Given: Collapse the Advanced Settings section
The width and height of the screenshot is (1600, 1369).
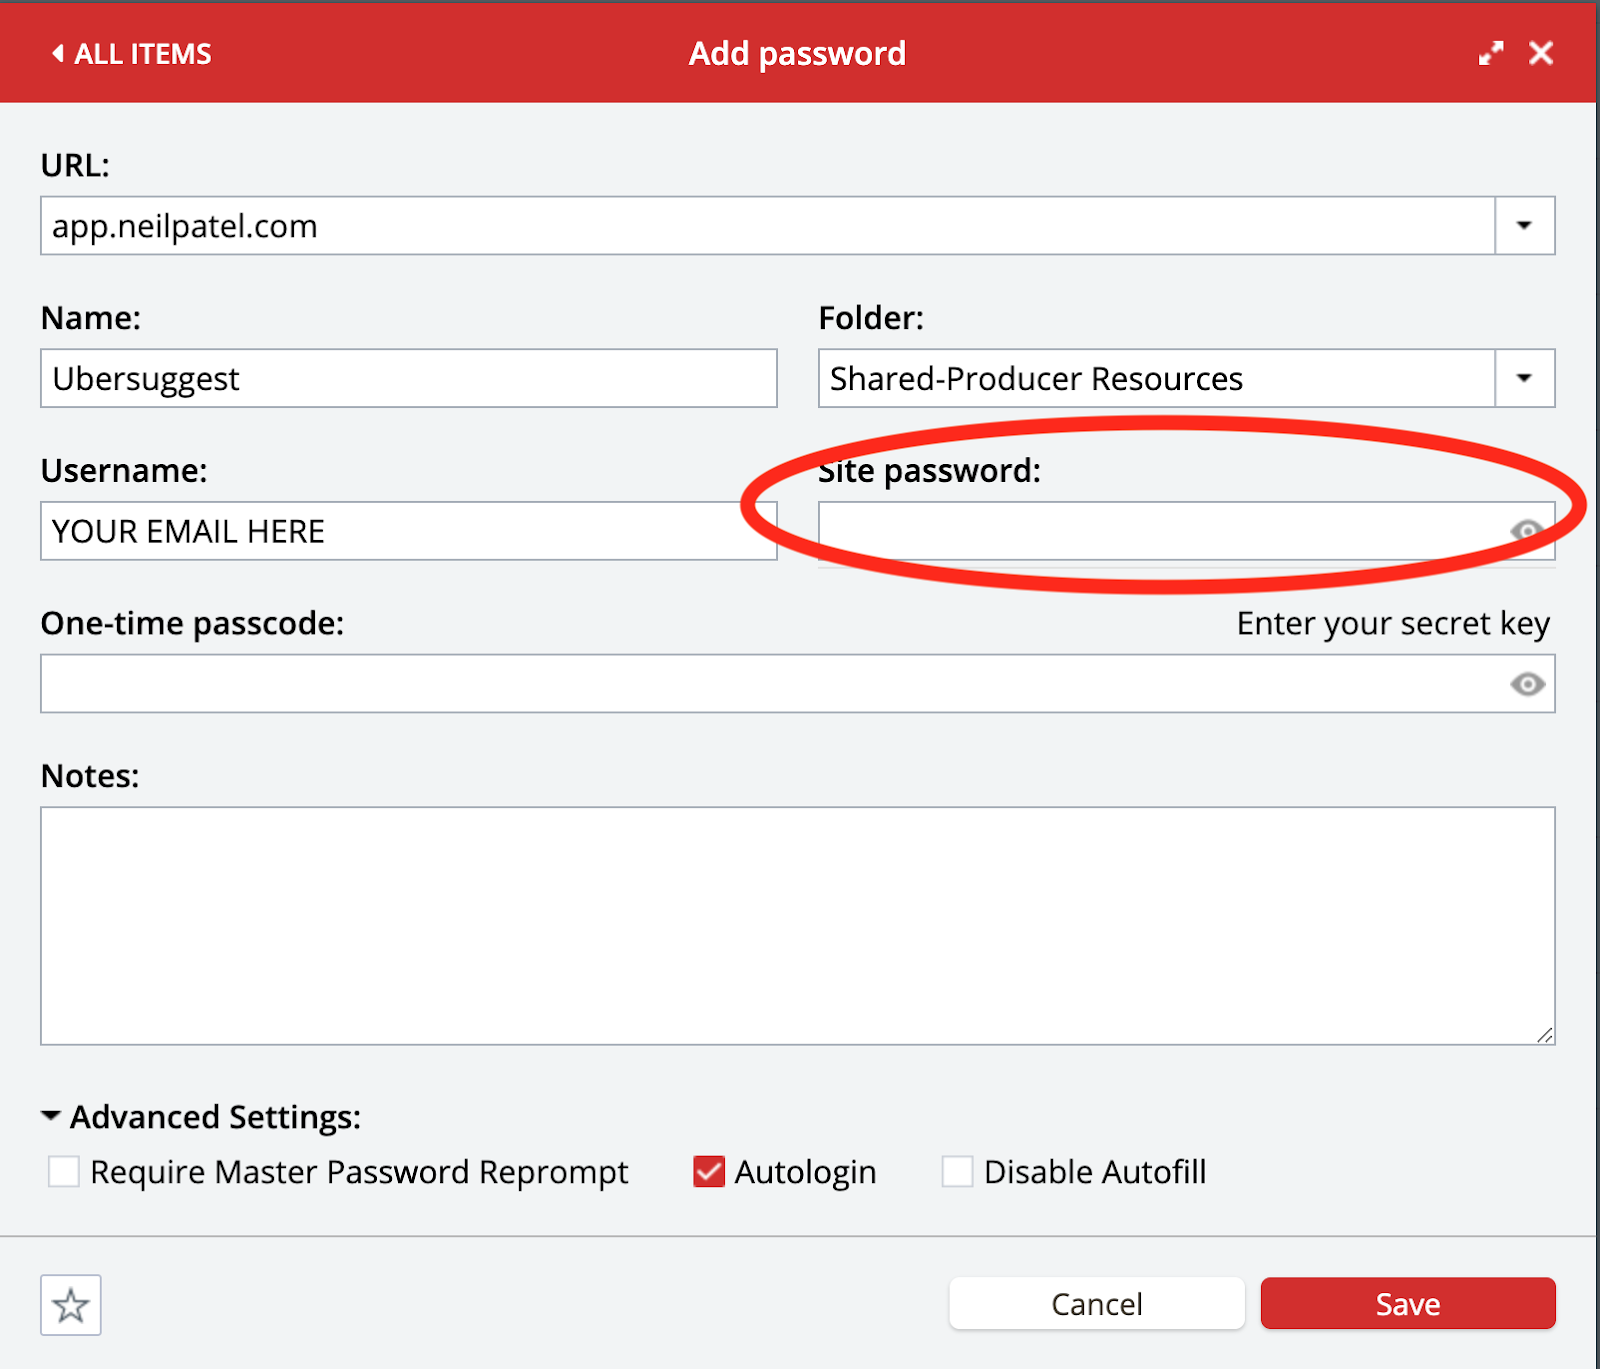Looking at the screenshot, I should point(51,1116).
